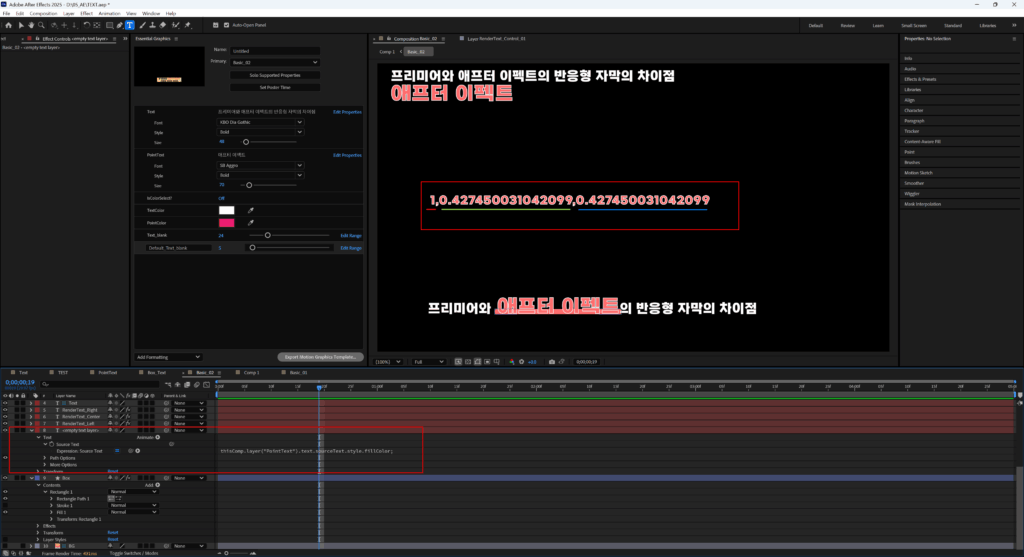Toggle visibility of Rectangle 1
The height and width of the screenshot is (557, 1024).
(5, 492)
